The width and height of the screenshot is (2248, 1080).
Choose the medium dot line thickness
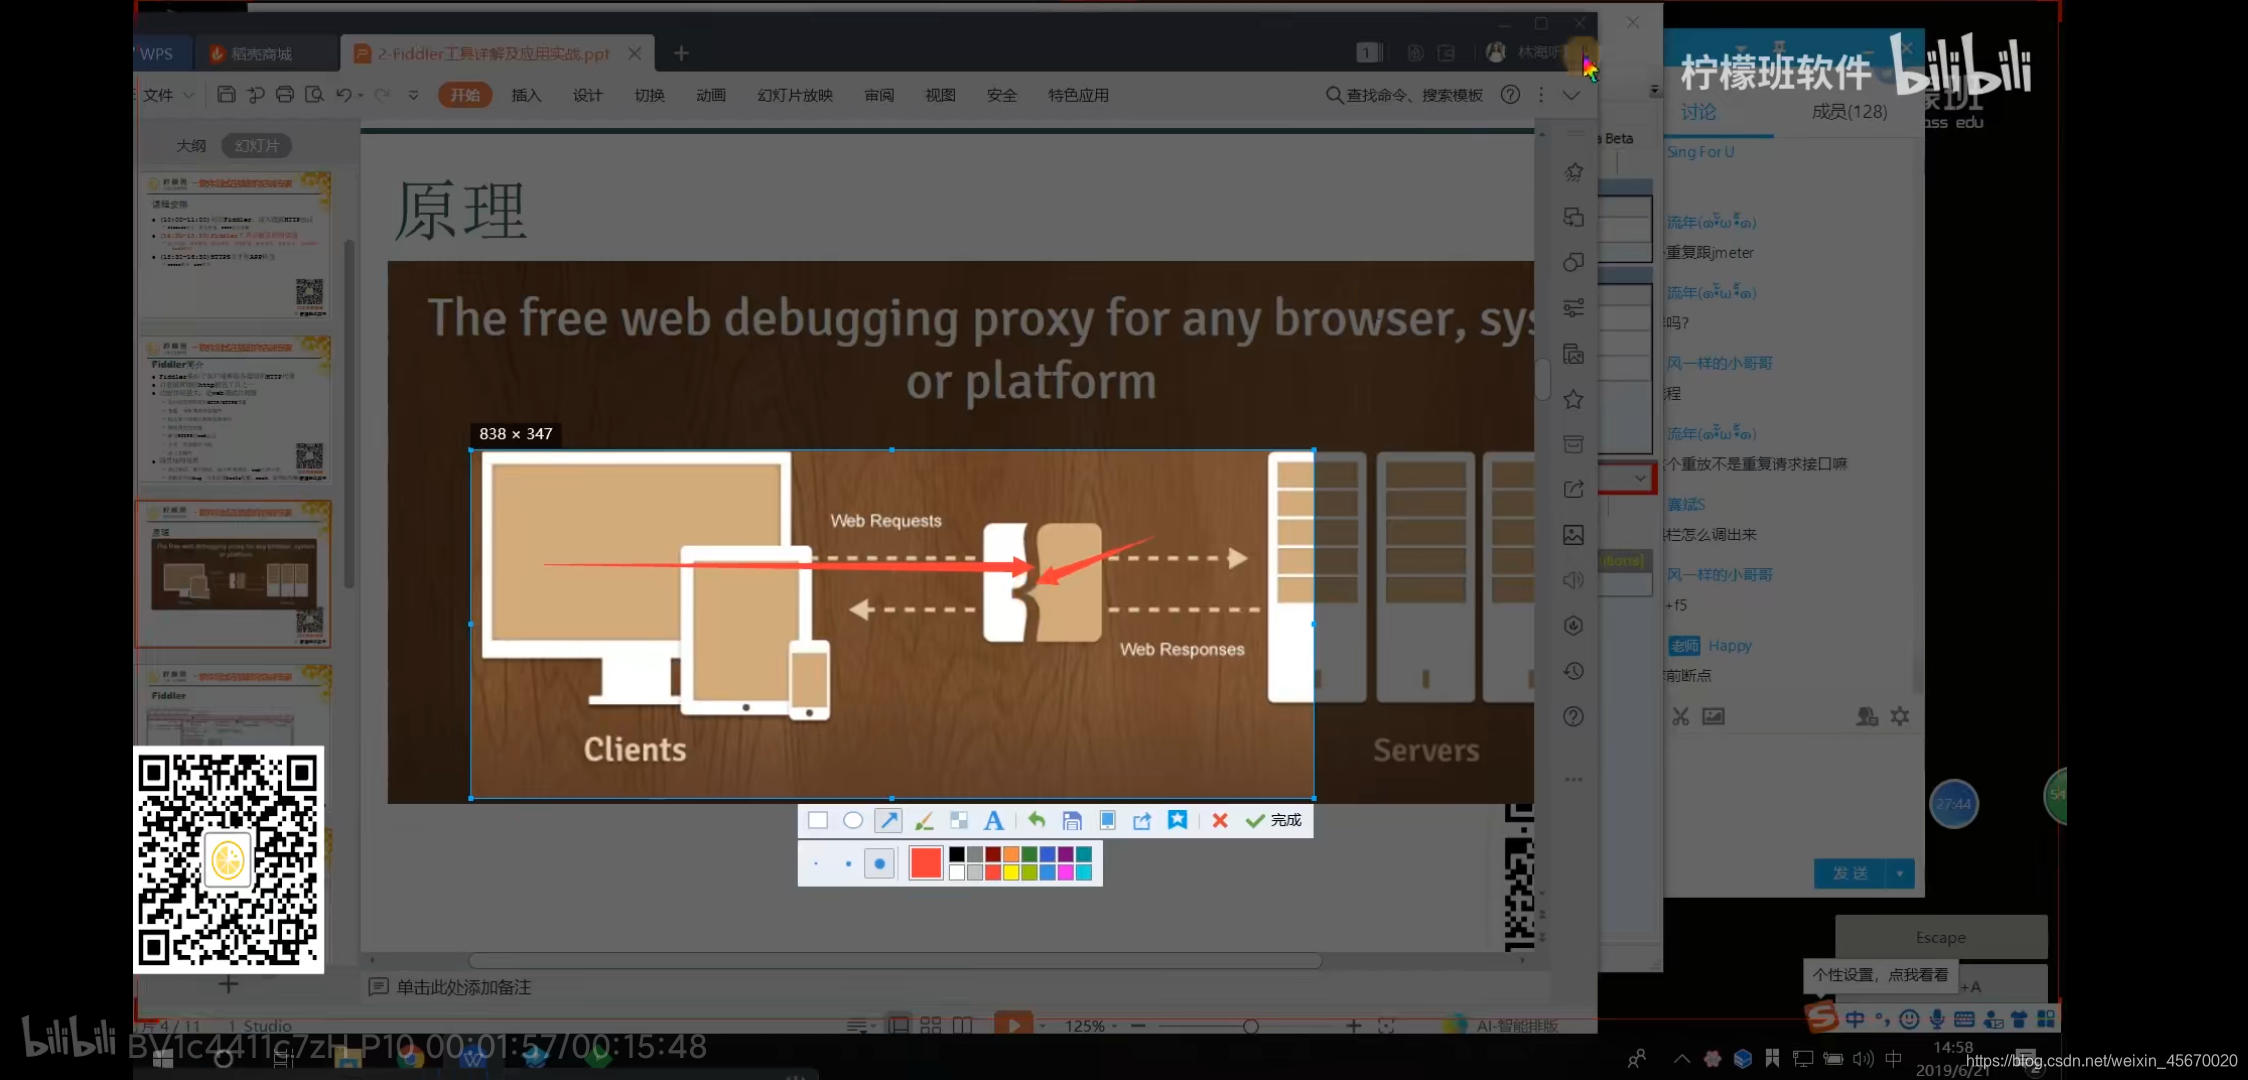848,864
